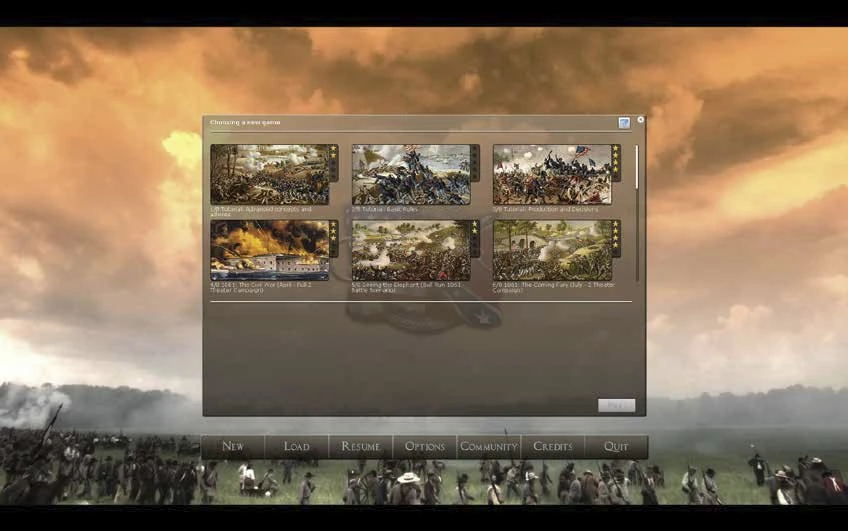The height and width of the screenshot is (531, 848).
Task: Show the Credits screen
Action: 552,447
